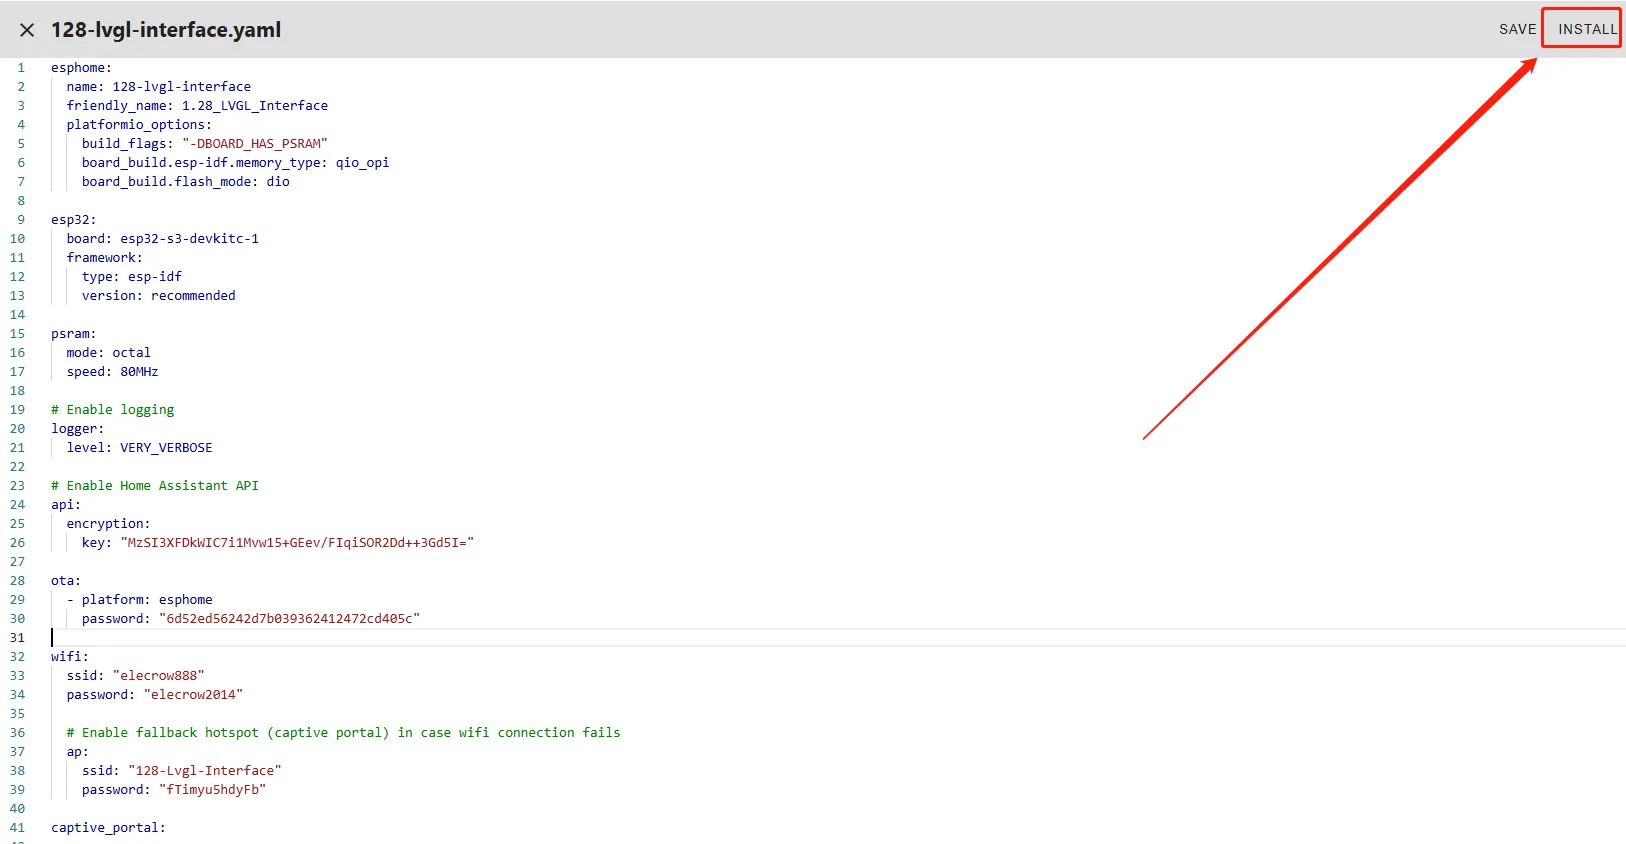Click the OTA password string
The height and width of the screenshot is (844, 1626).
click(x=289, y=619)
